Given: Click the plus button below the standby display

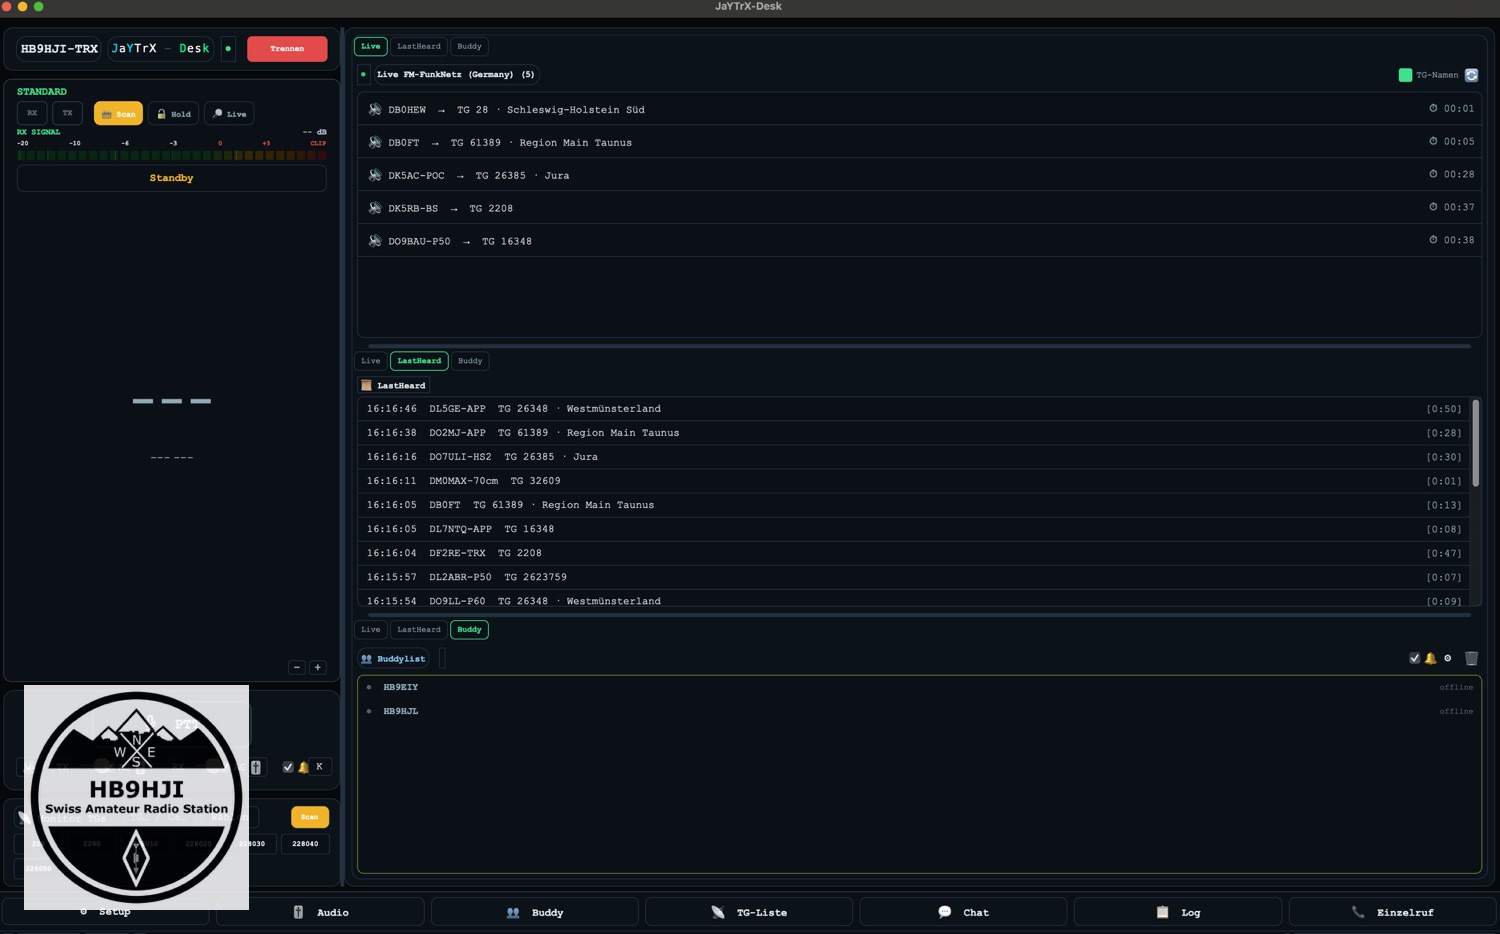Looking at the screenshot, I should pos(317,667).
